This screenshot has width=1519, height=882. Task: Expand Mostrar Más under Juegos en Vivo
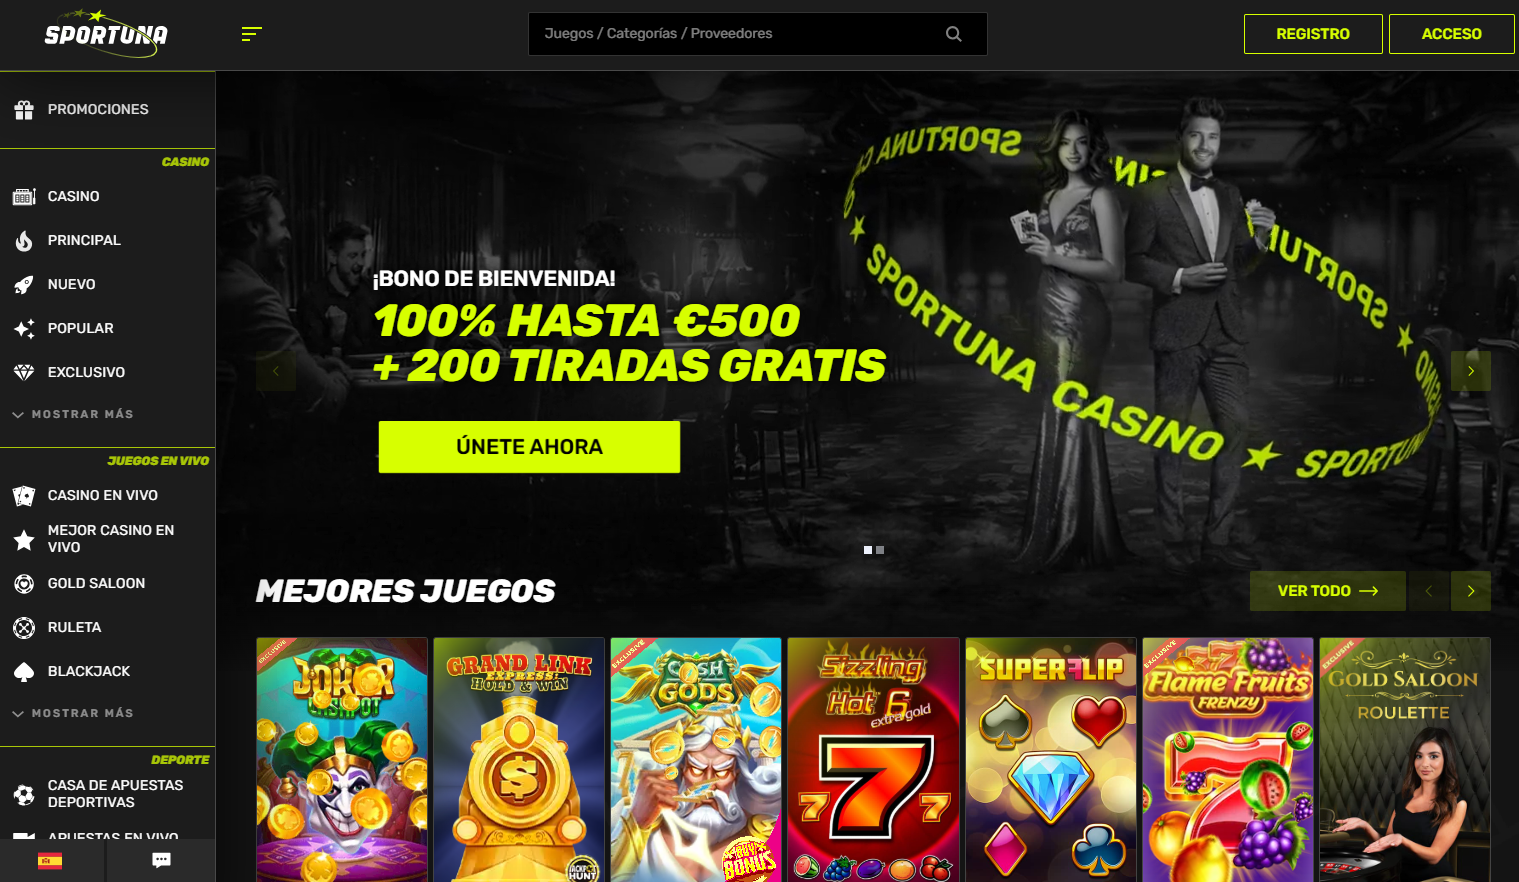73,713
